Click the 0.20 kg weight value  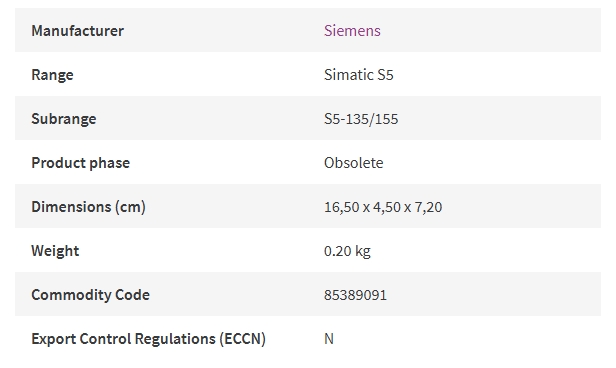(347, 251)
